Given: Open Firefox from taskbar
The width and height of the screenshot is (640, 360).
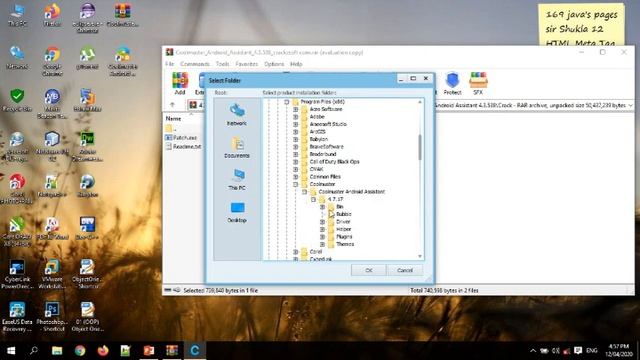Looking at the screenshot, I should [x=103, y=351].
